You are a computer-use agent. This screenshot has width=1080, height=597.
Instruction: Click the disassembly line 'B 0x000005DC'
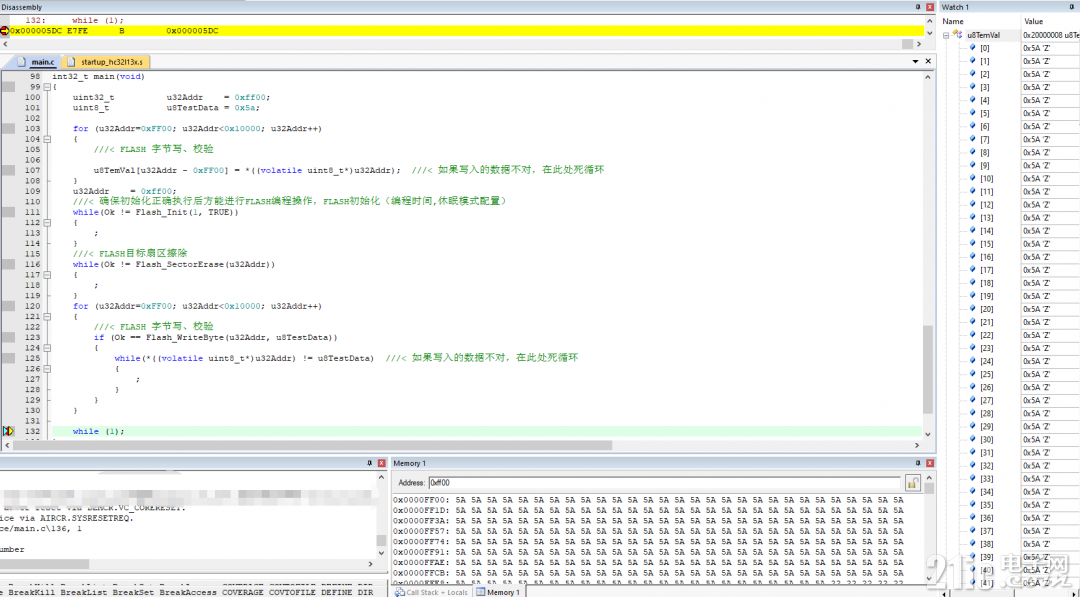(169, 31)
